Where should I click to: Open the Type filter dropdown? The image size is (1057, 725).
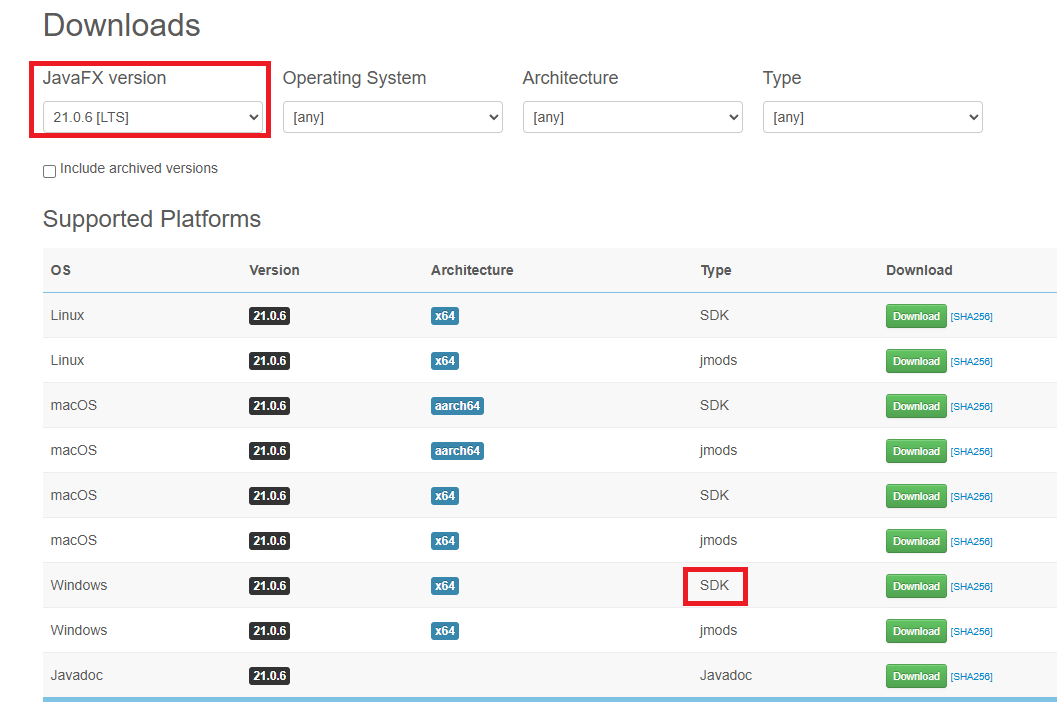872,117
